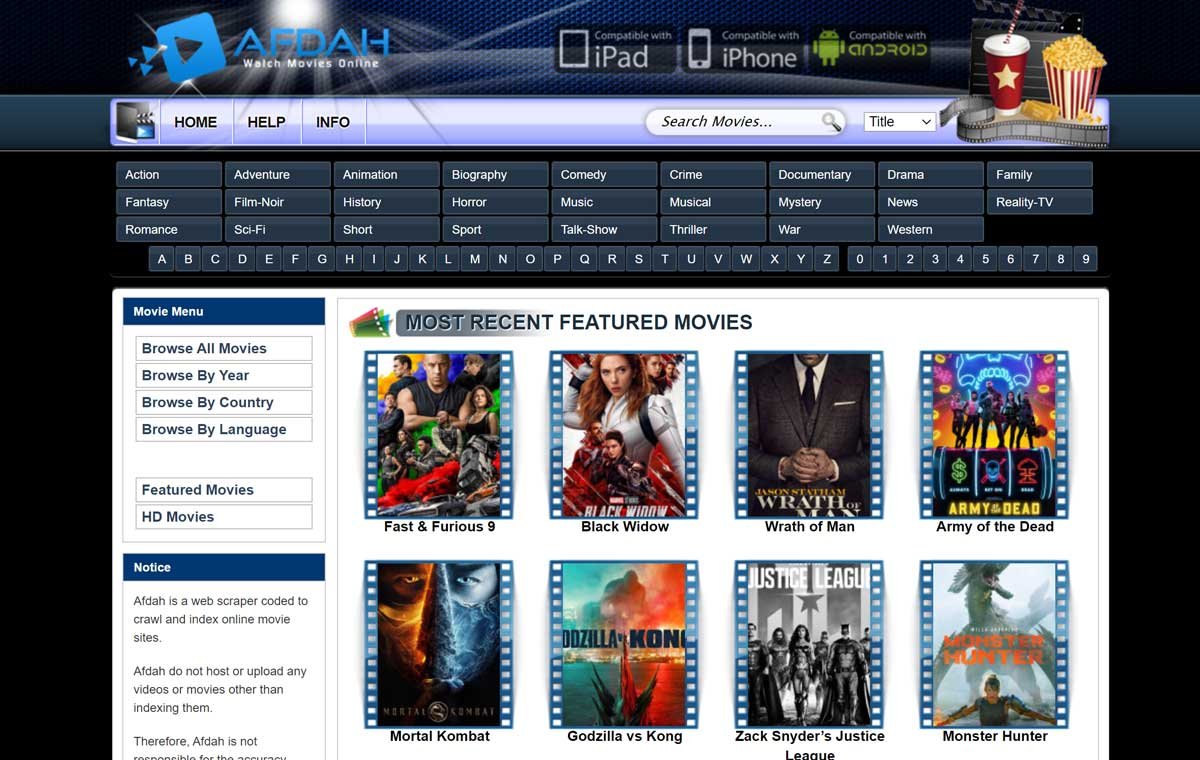The width and height of the screenshot is (1200, 760).
Task: Select the letter A filter
Action: pos(161,258)
